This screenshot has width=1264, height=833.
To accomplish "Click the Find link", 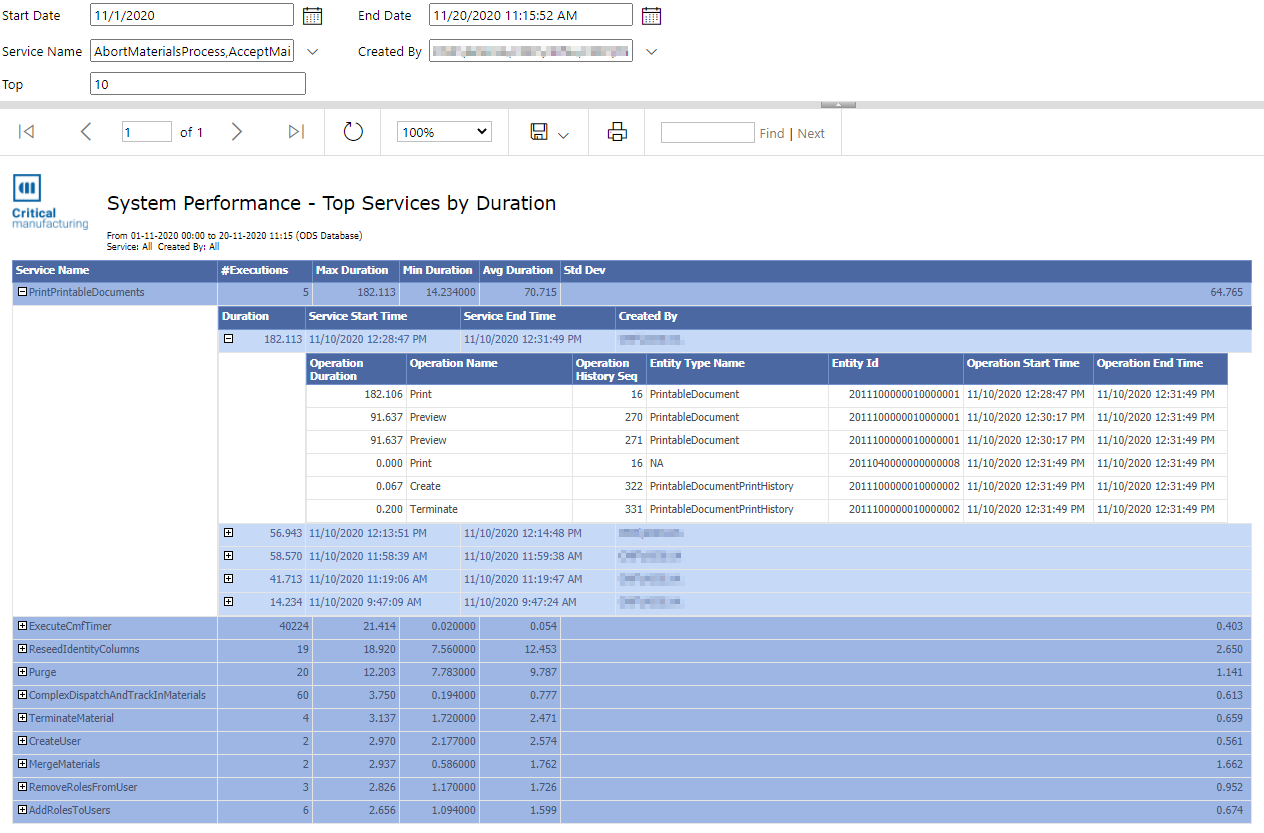I will [771, 133].
